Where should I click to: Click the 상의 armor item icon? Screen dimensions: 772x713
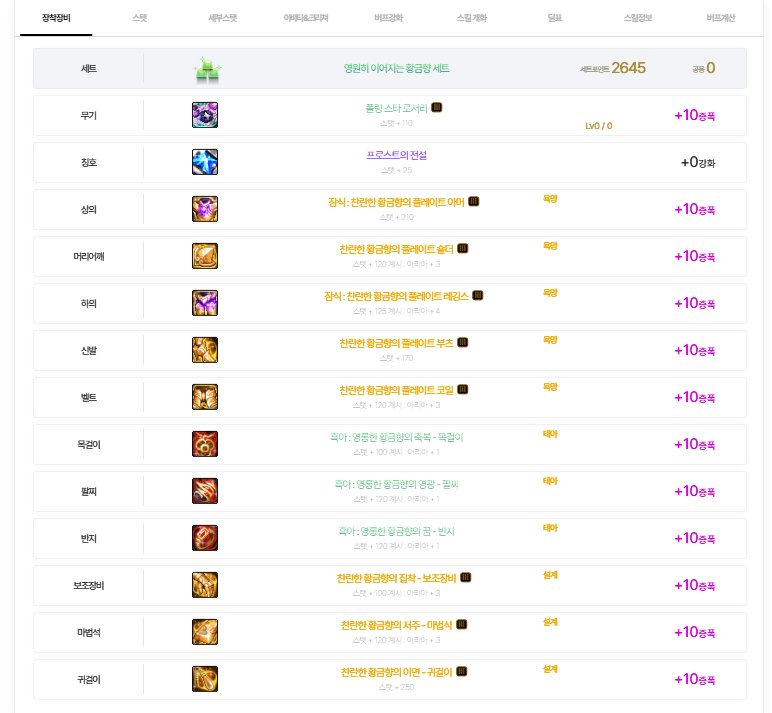205,209
